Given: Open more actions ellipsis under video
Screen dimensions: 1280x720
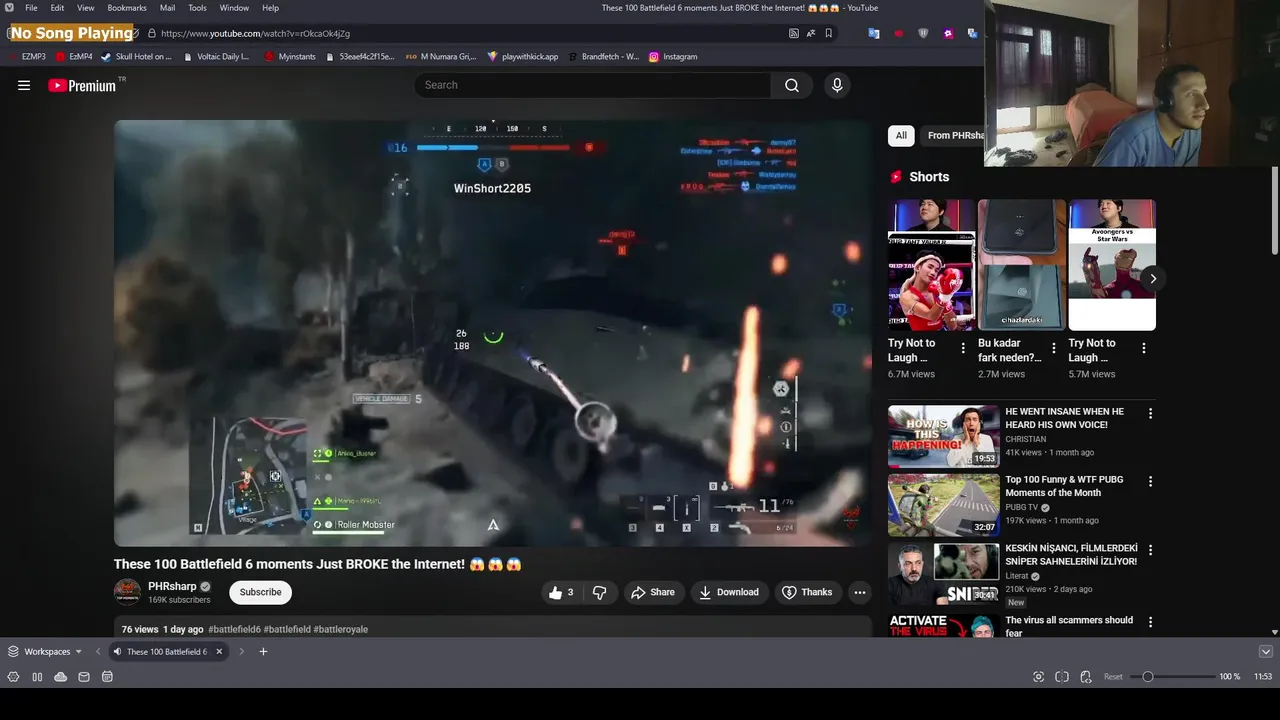Looking at the screenshot, I should pos(859,592).
